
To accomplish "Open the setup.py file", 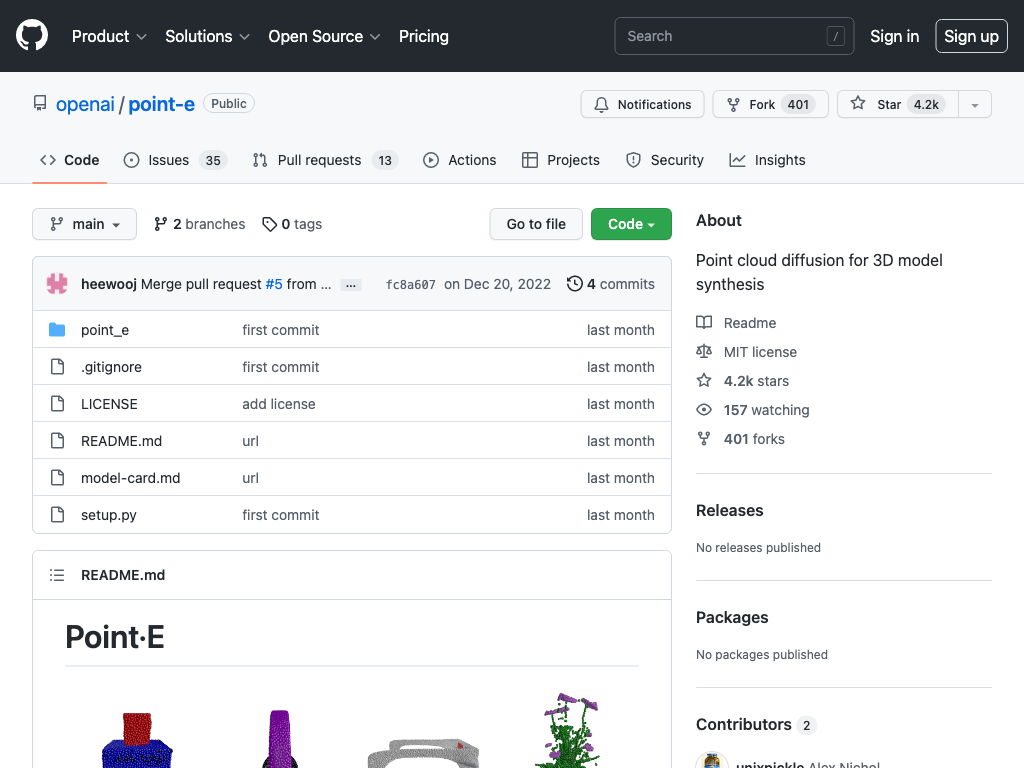I will pyautogui.click(x=108, y=515).
